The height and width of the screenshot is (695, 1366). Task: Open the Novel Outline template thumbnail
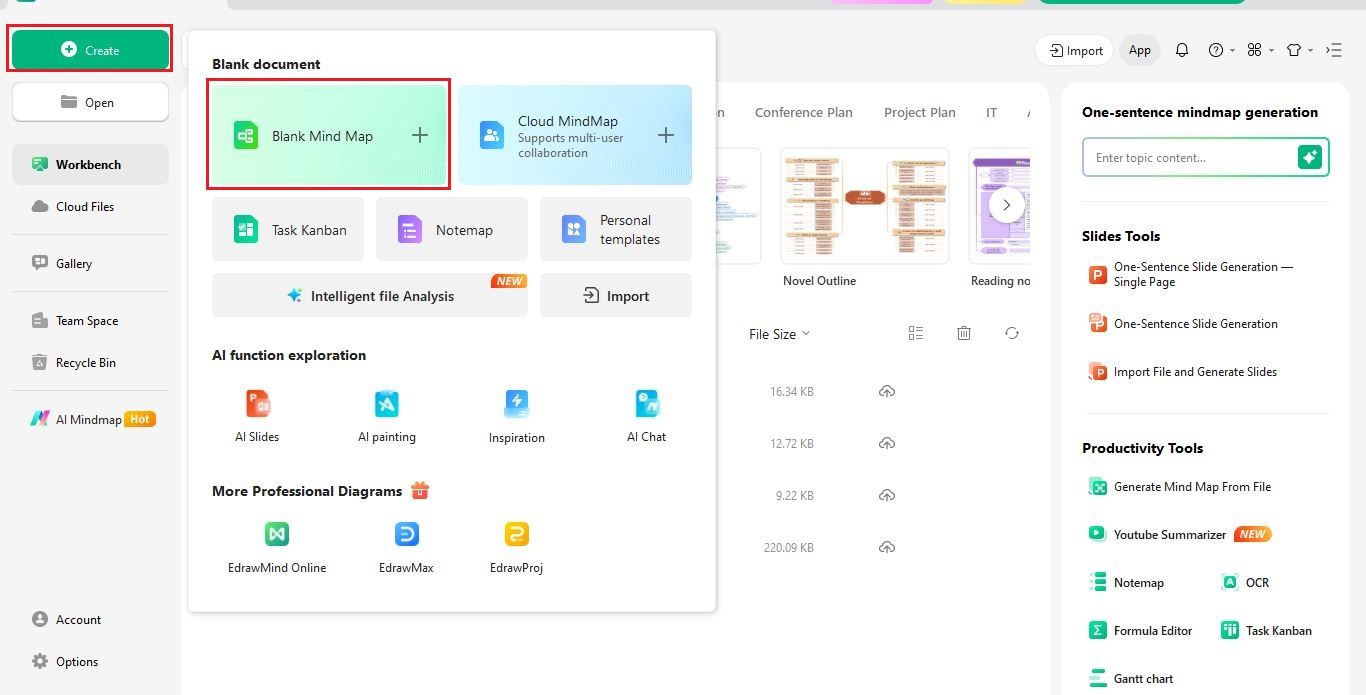[865, 206]
